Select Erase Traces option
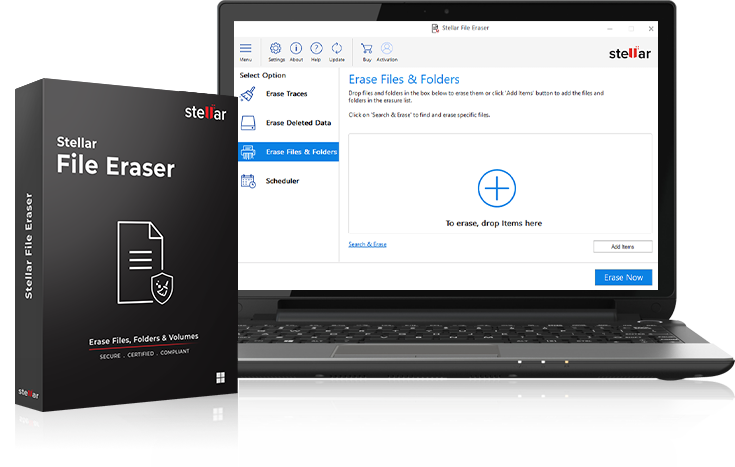 tap(287, 94)
